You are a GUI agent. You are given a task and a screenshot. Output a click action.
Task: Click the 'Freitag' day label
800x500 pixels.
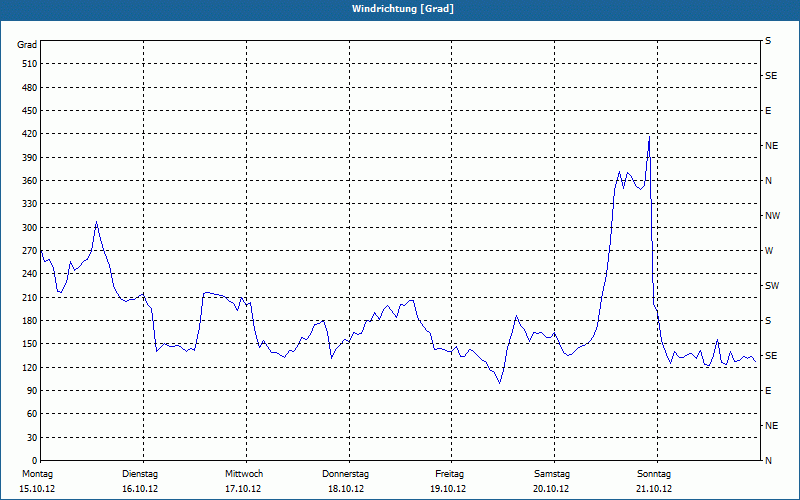tap(449, 474)
